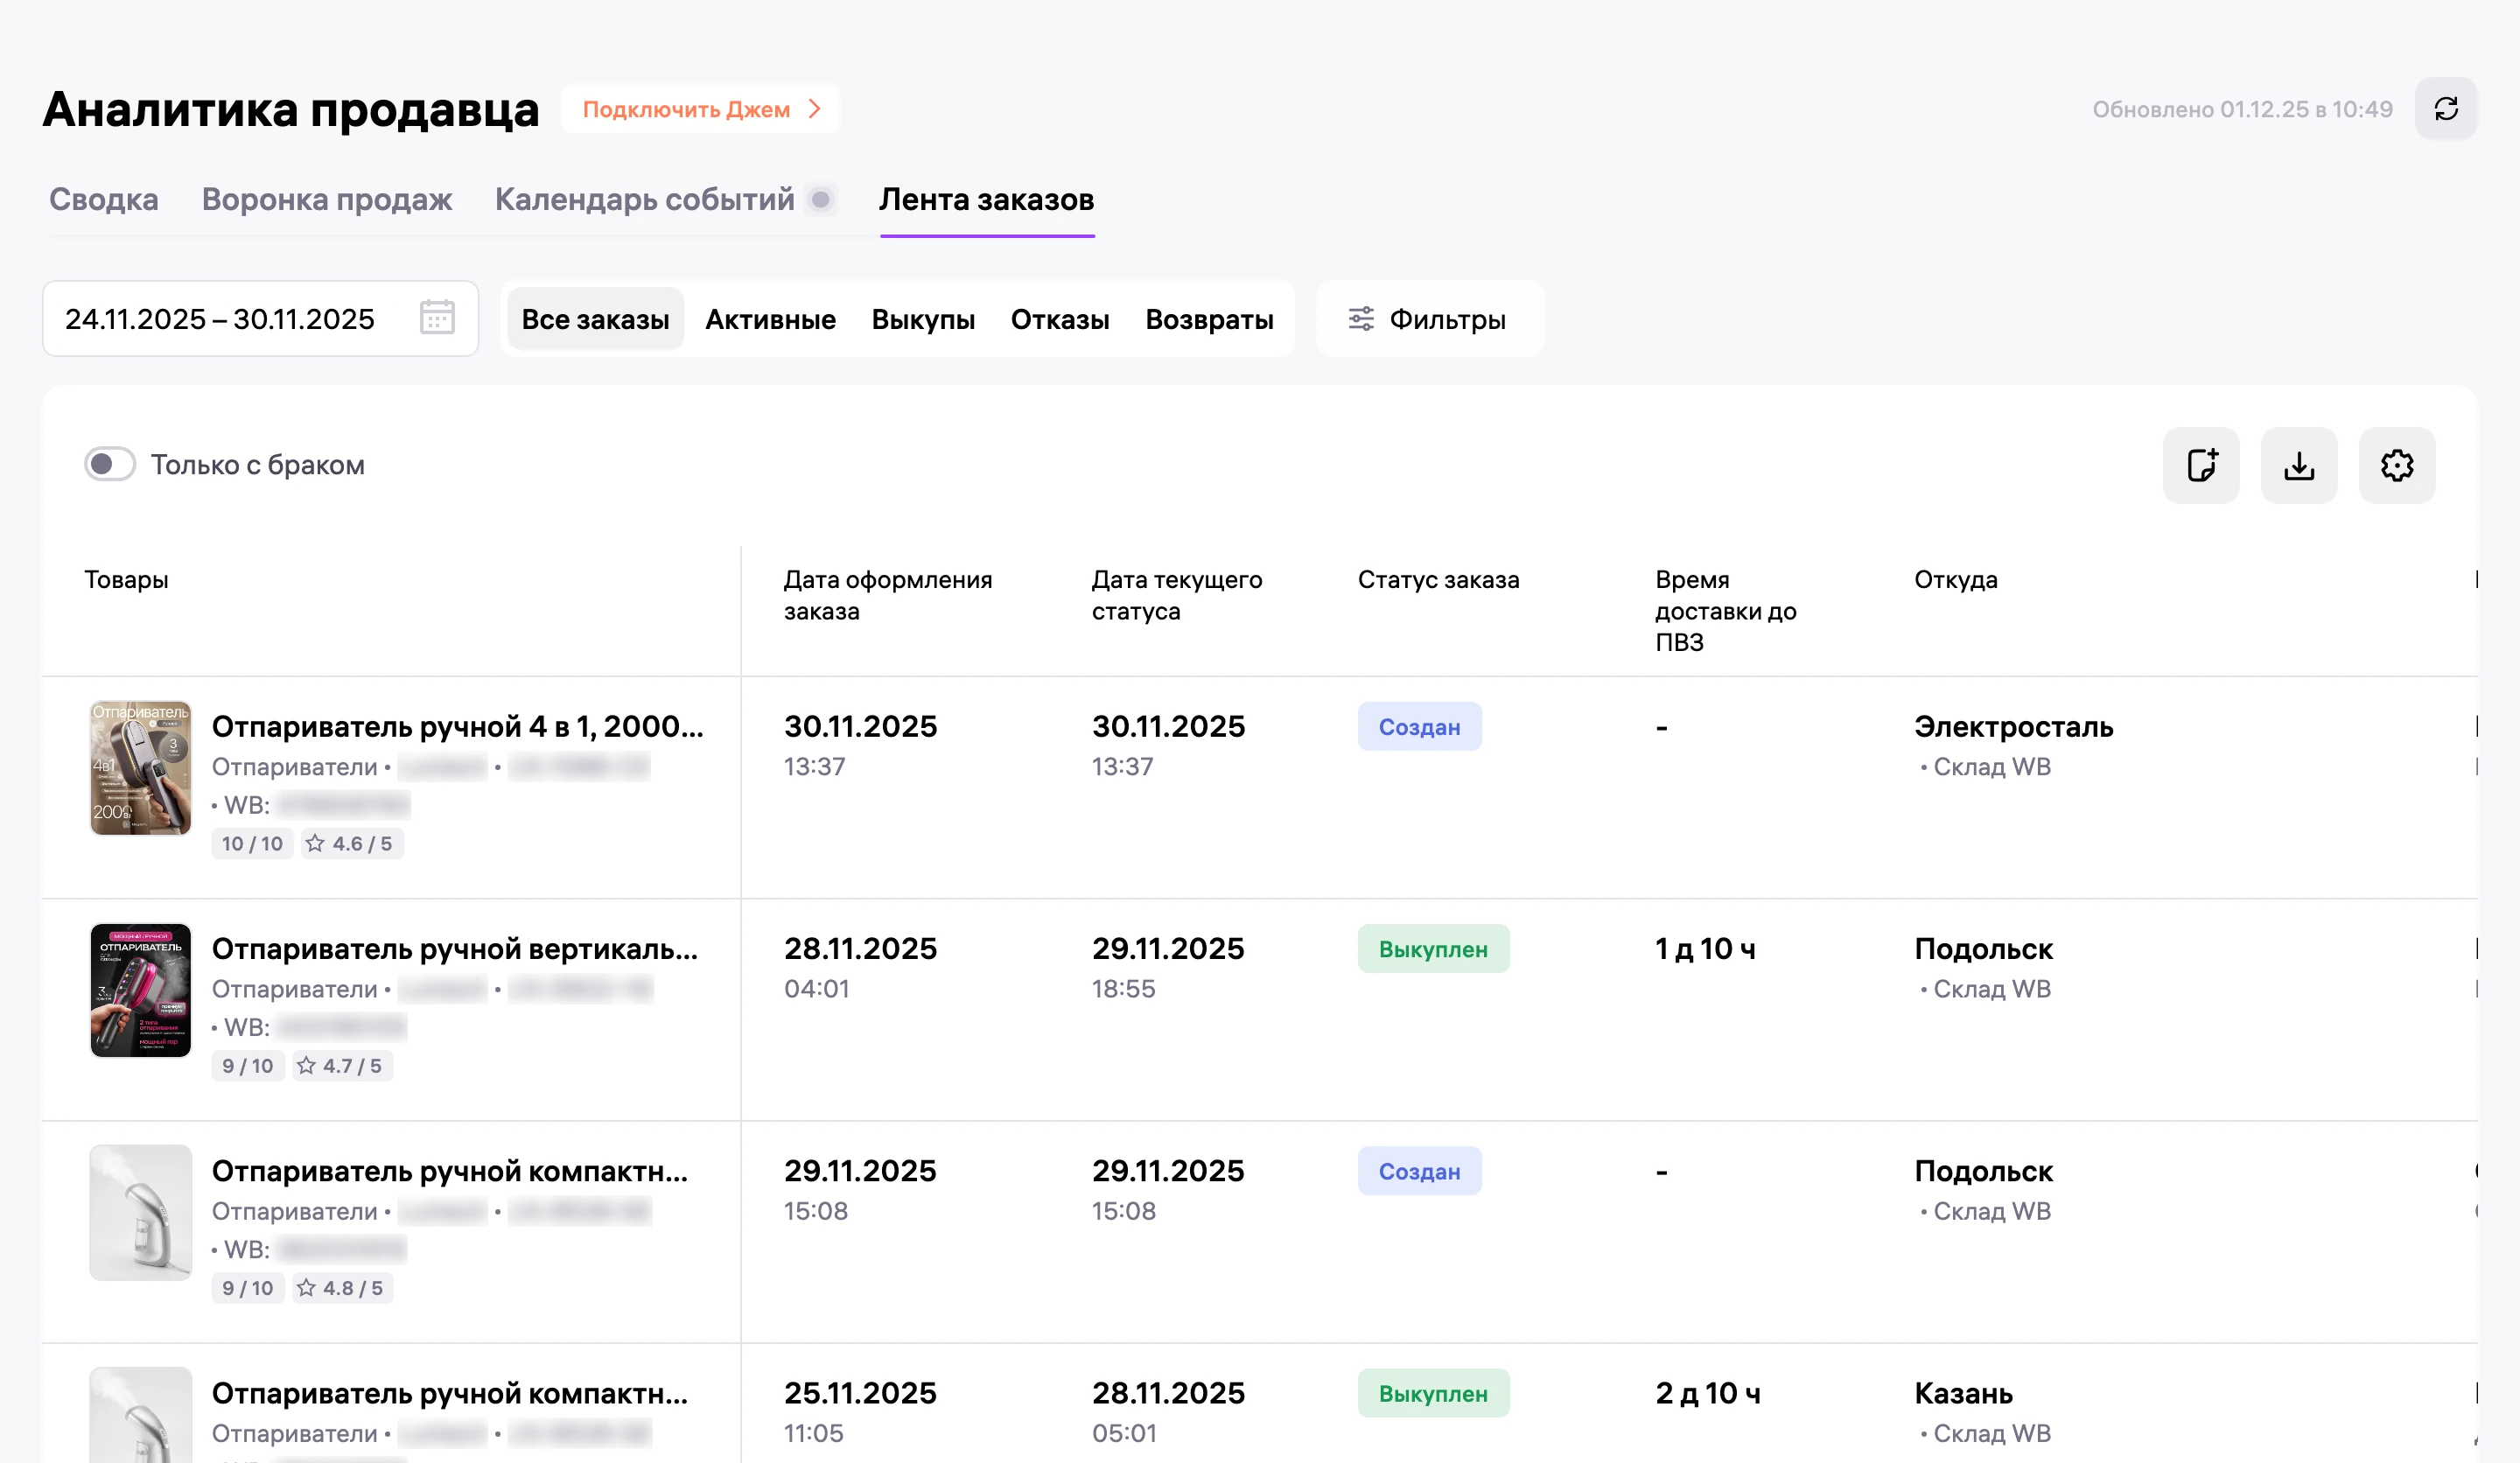Switch to the Сводка tab

104,199
